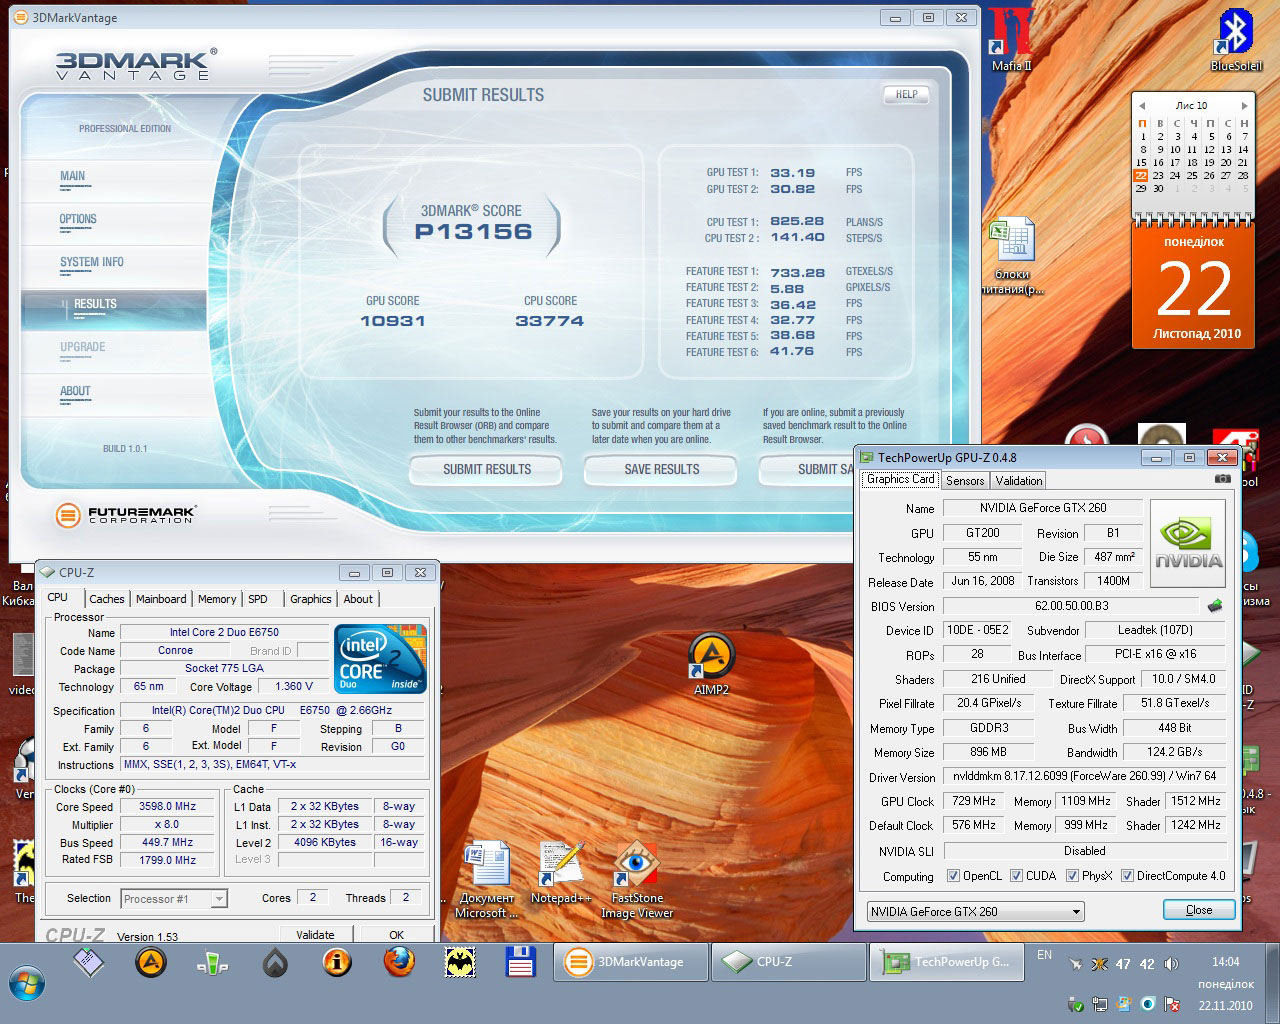Click the Save Results button
This screenshot has height=1024, width=1280.
pyautogui.click(x=662, y=469)
